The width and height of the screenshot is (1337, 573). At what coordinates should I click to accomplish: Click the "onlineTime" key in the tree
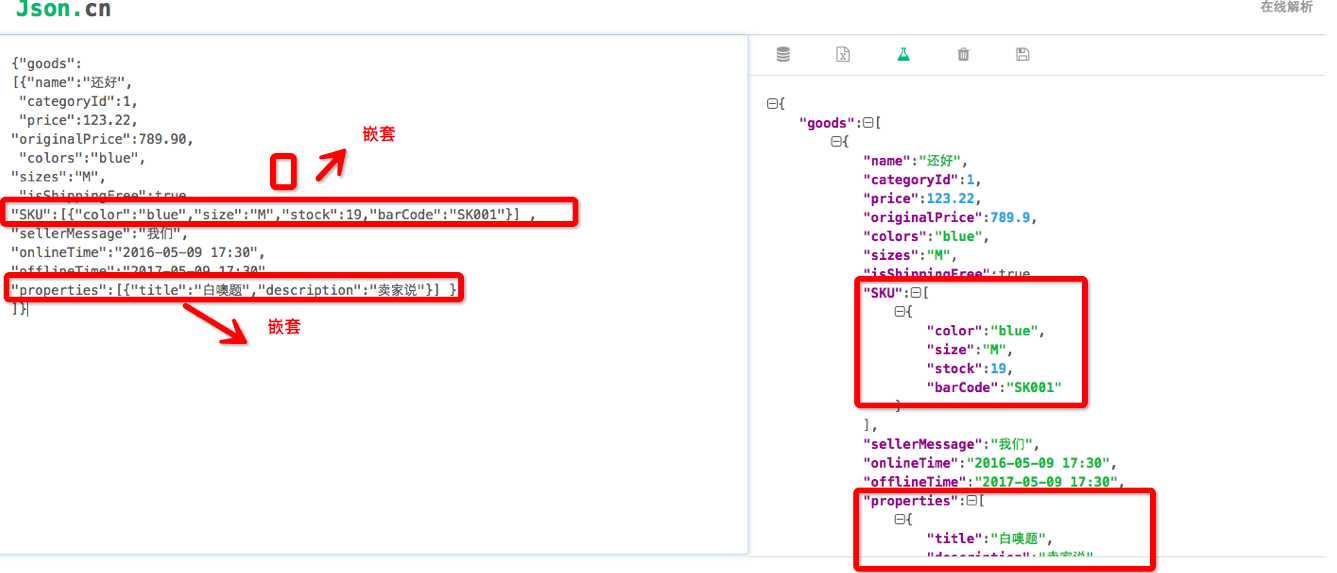(911, 462)
